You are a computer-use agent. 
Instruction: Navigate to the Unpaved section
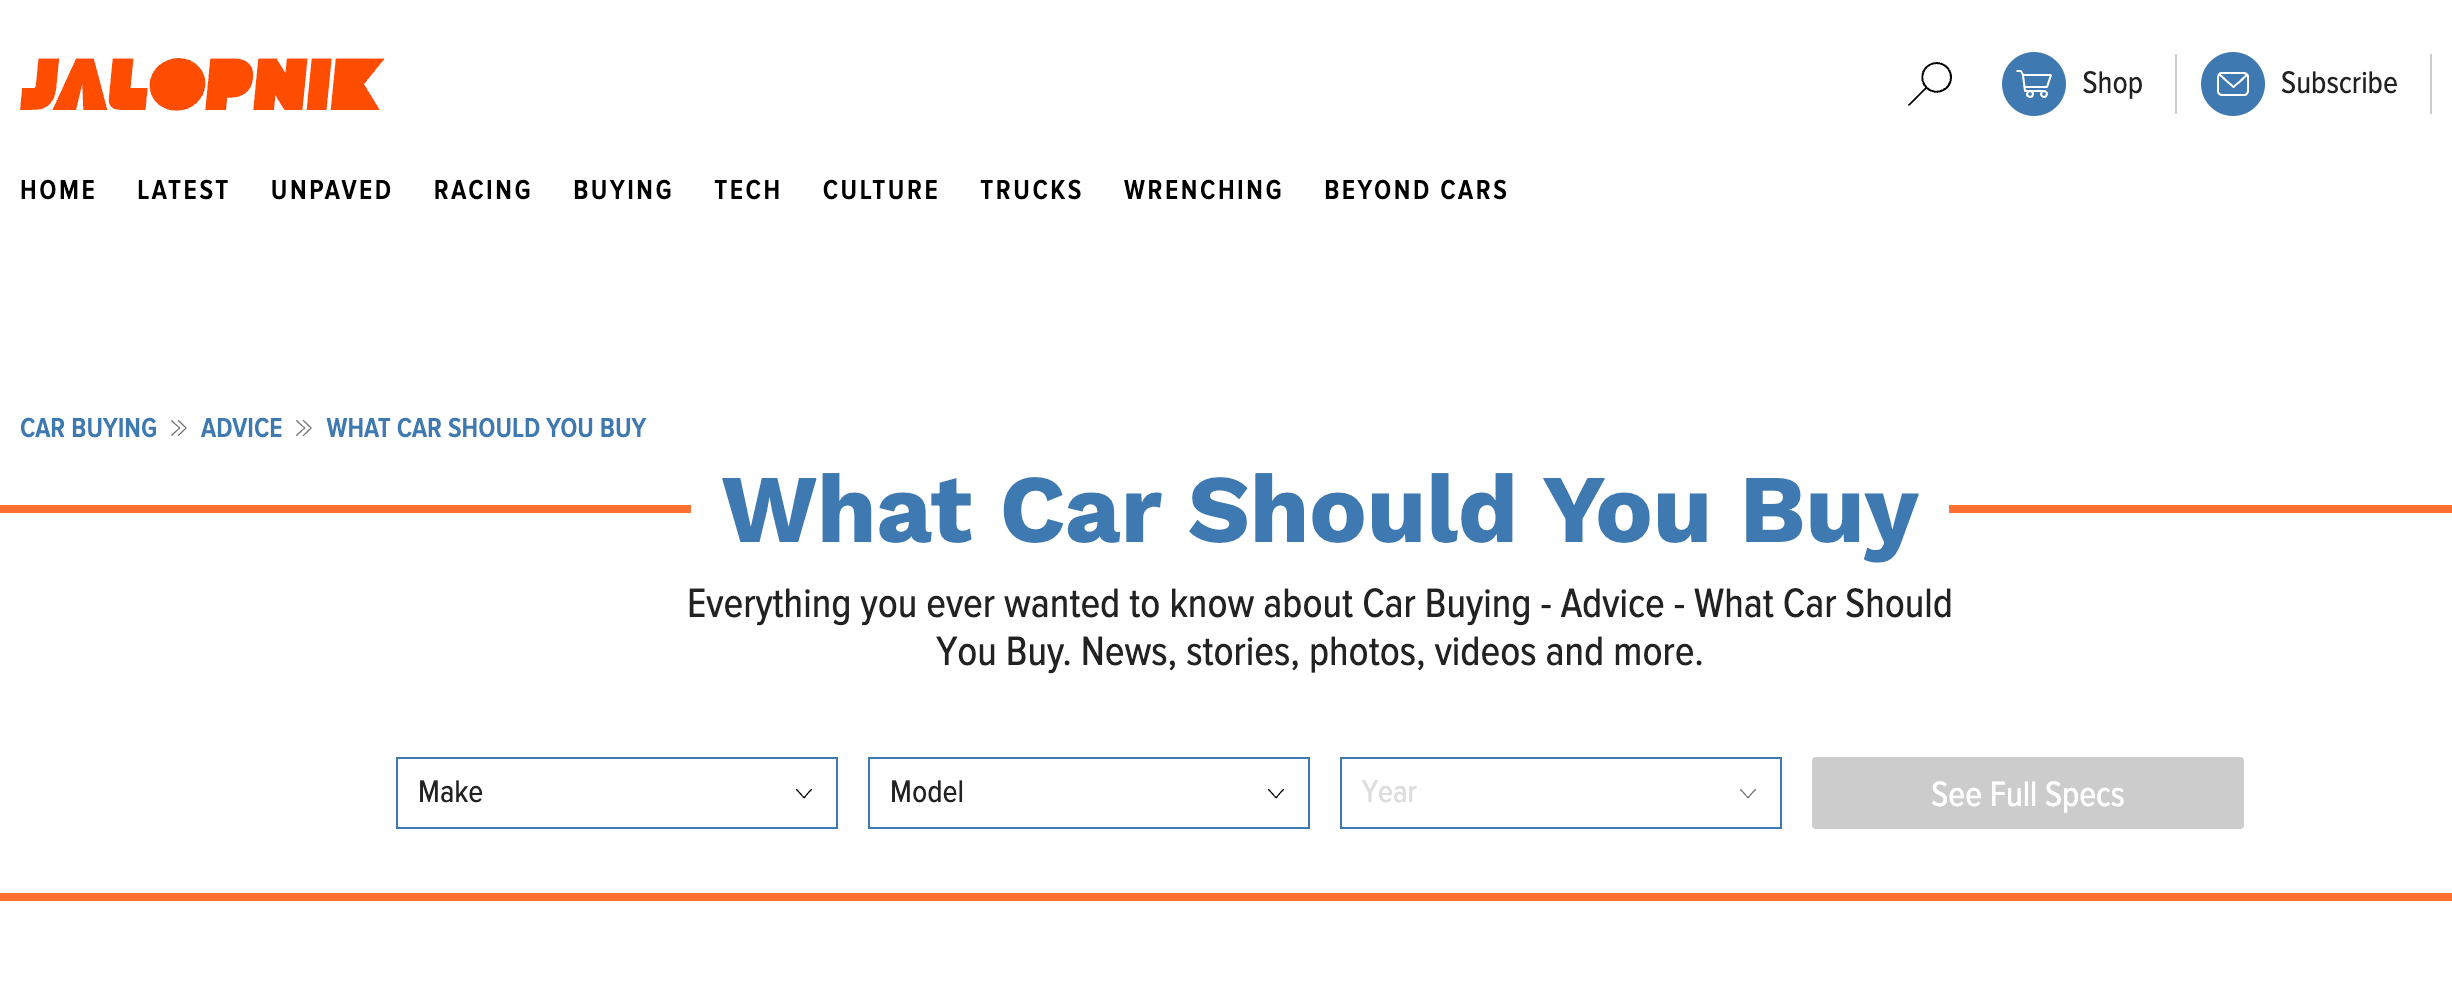(331, 190)
